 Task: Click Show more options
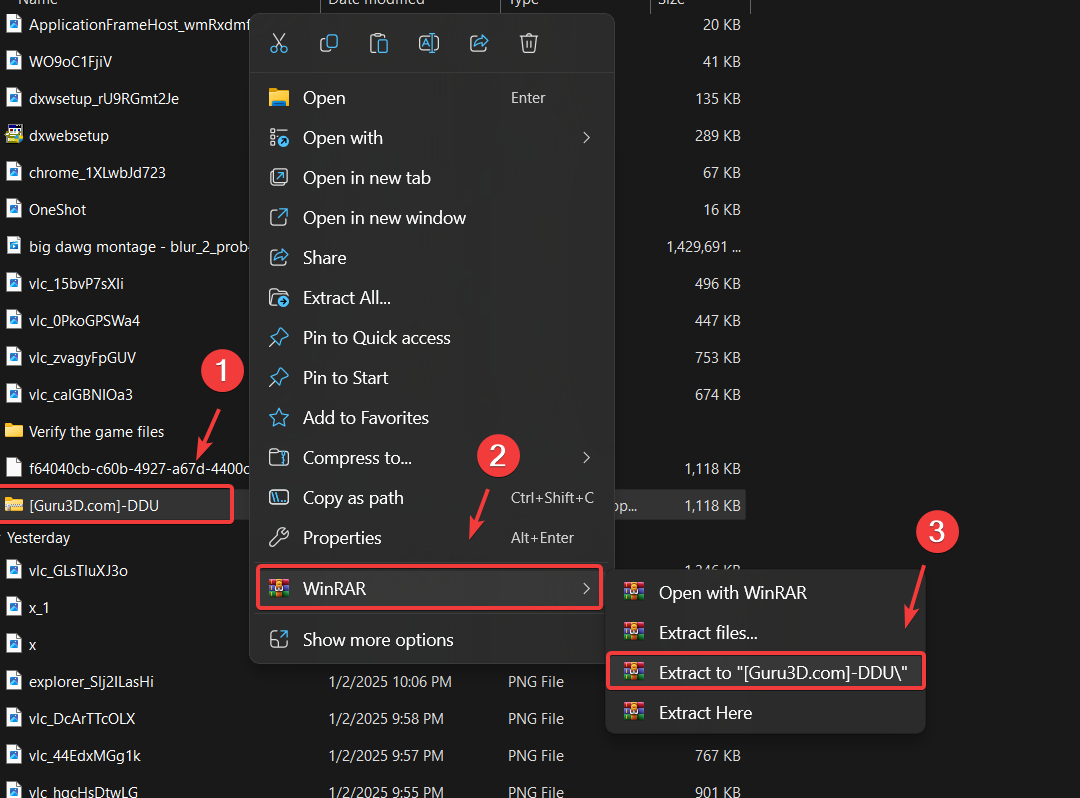point(378,640)
